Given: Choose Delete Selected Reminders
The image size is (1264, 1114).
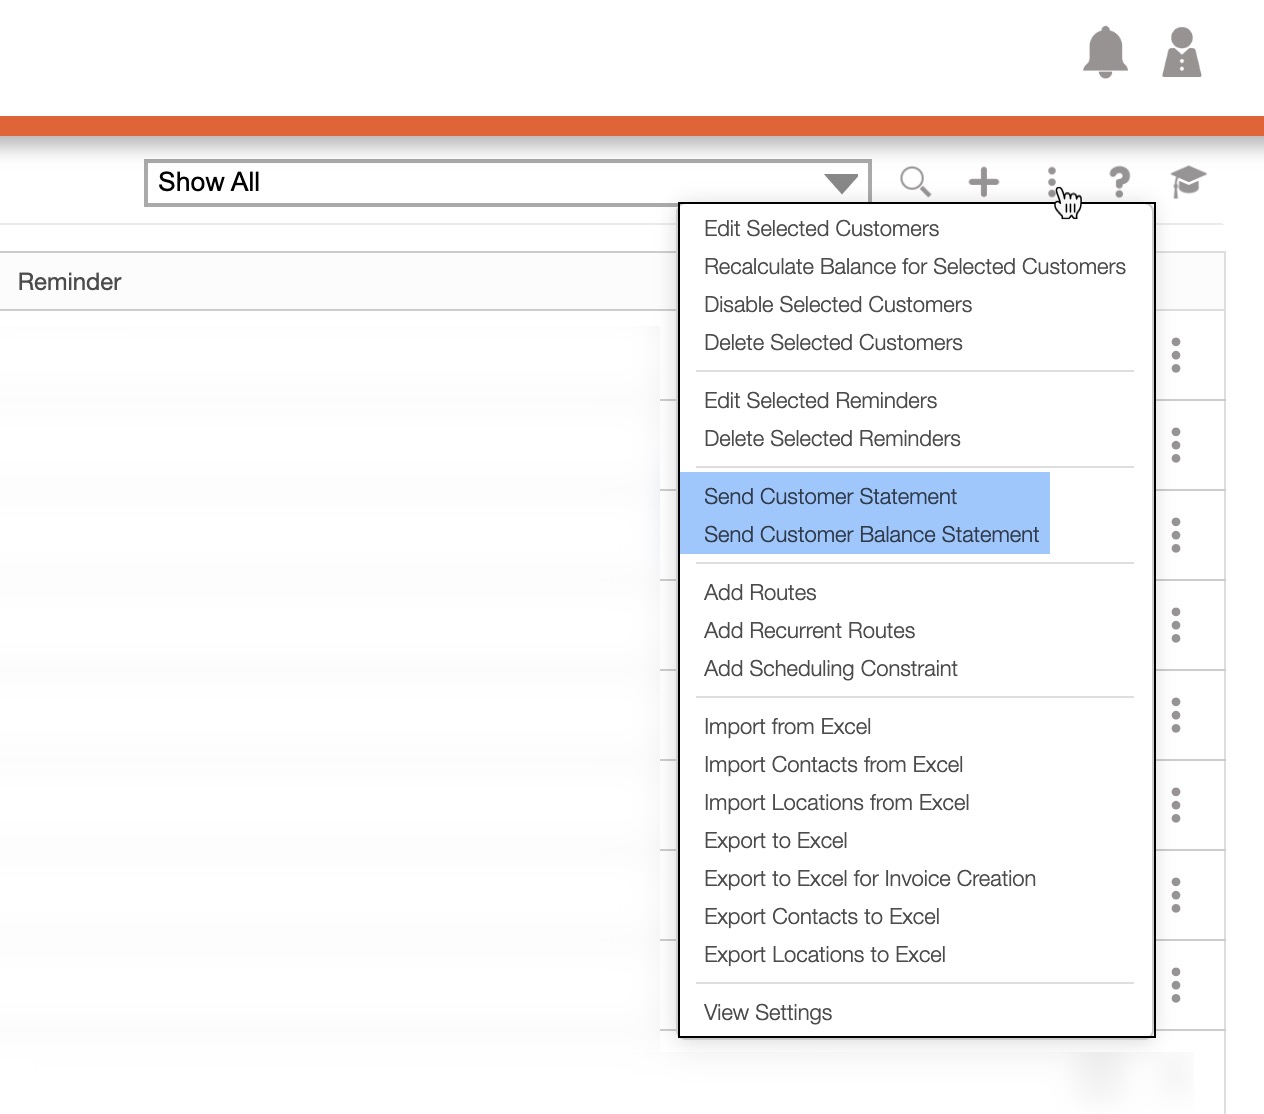Looking at the screenshot, I should (x=831, y=439).
